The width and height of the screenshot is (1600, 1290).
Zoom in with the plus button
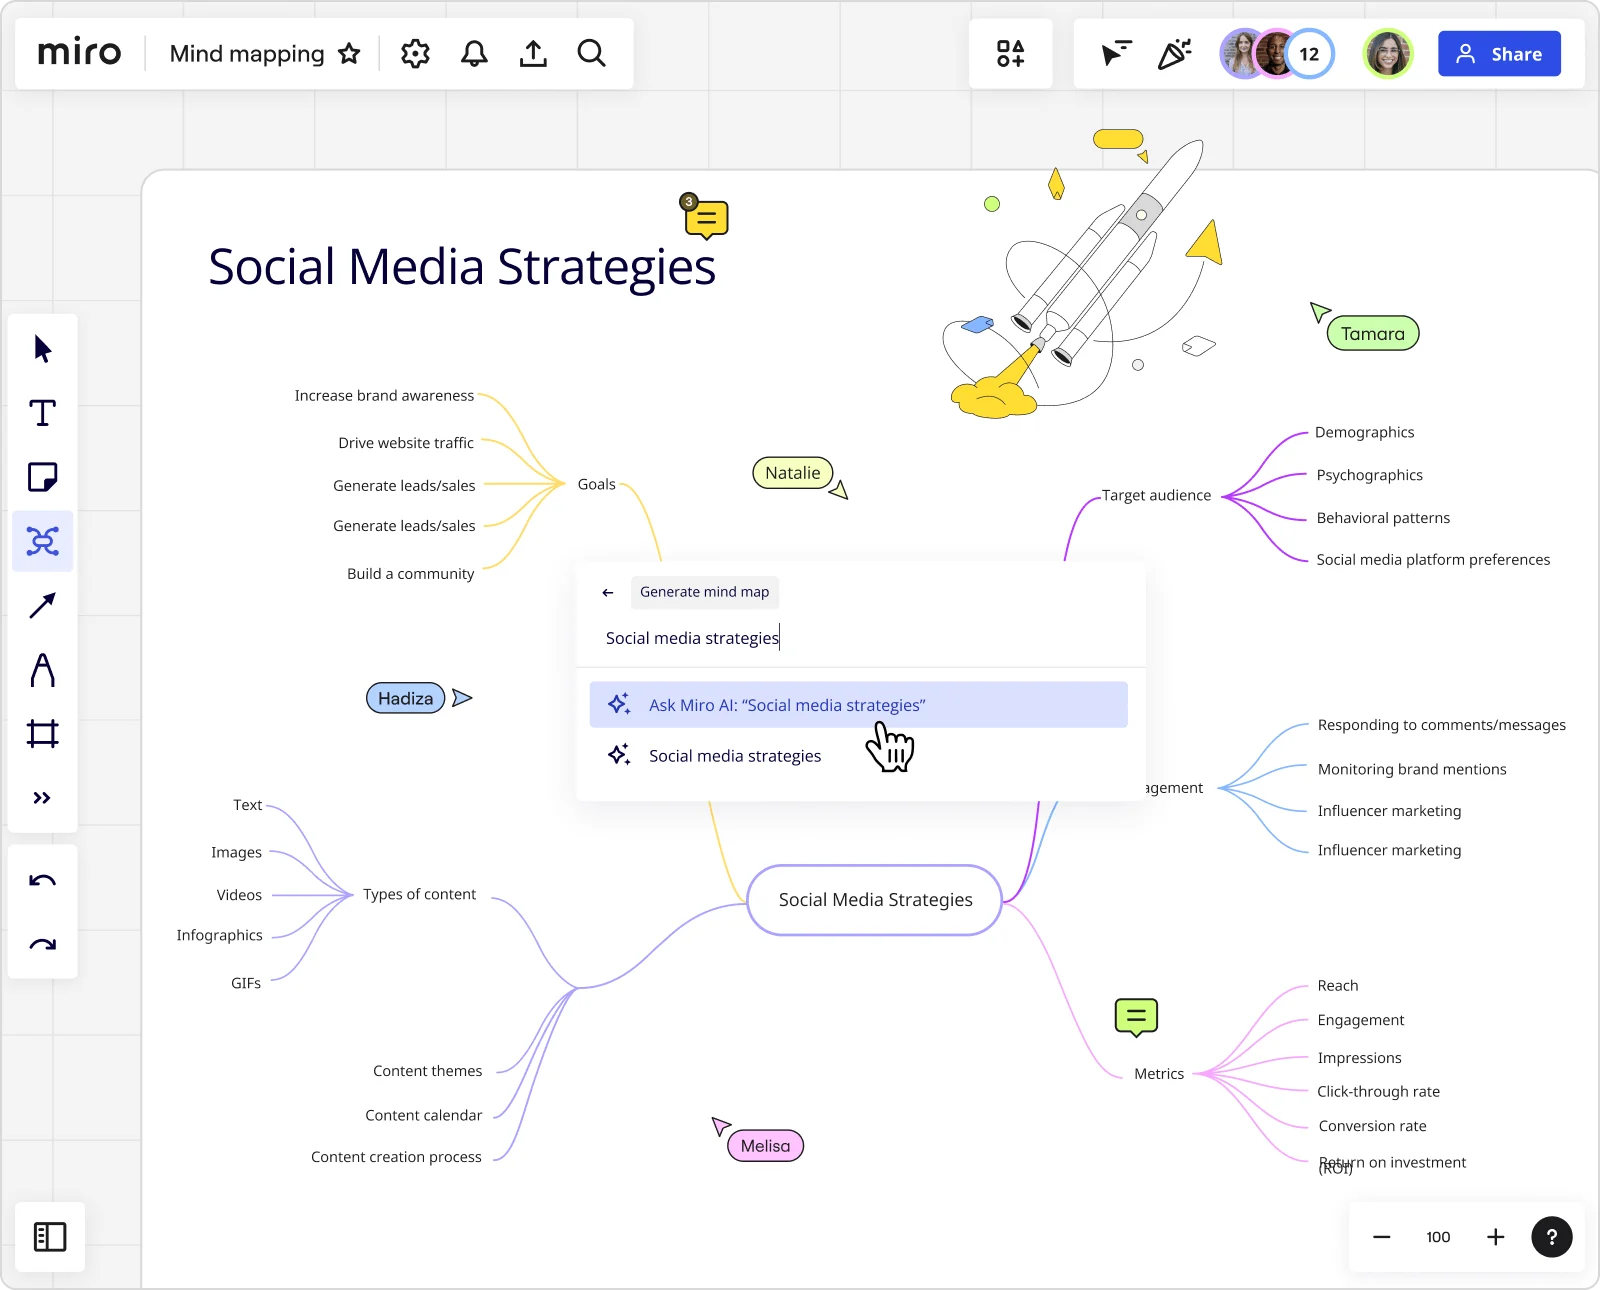click(1495, 1237)
